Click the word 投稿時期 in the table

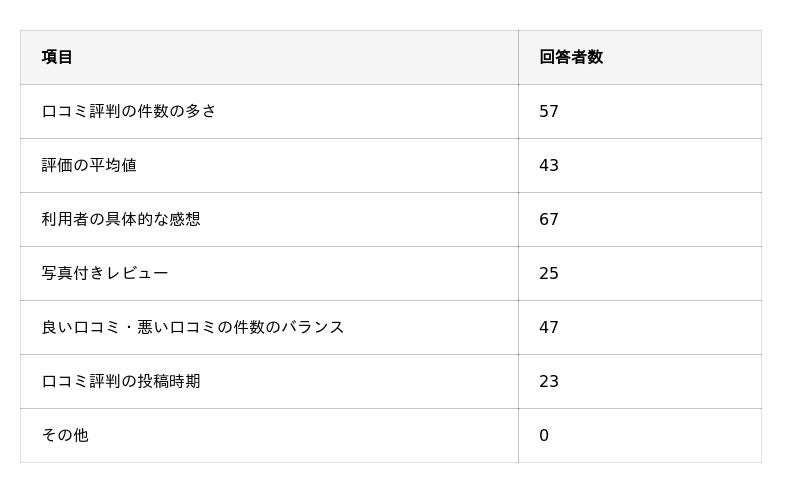(x=169, y=381)
